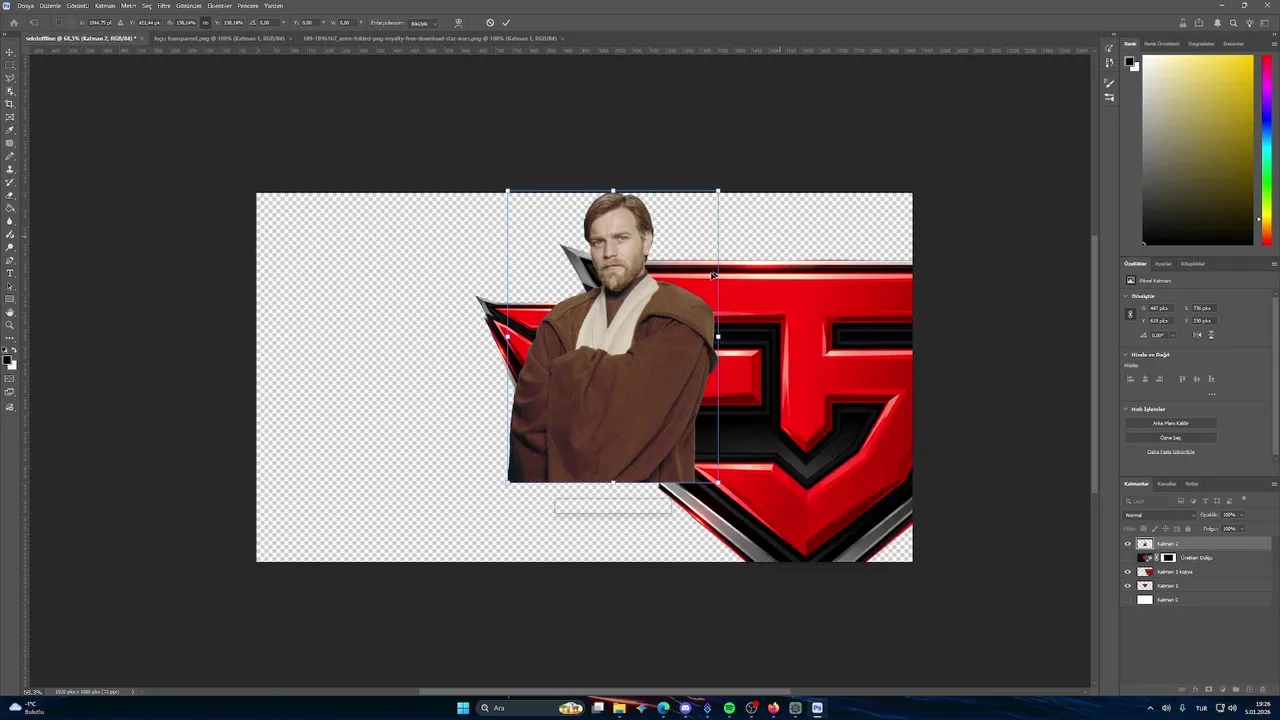Select the Frame tool

coord(10,117)
